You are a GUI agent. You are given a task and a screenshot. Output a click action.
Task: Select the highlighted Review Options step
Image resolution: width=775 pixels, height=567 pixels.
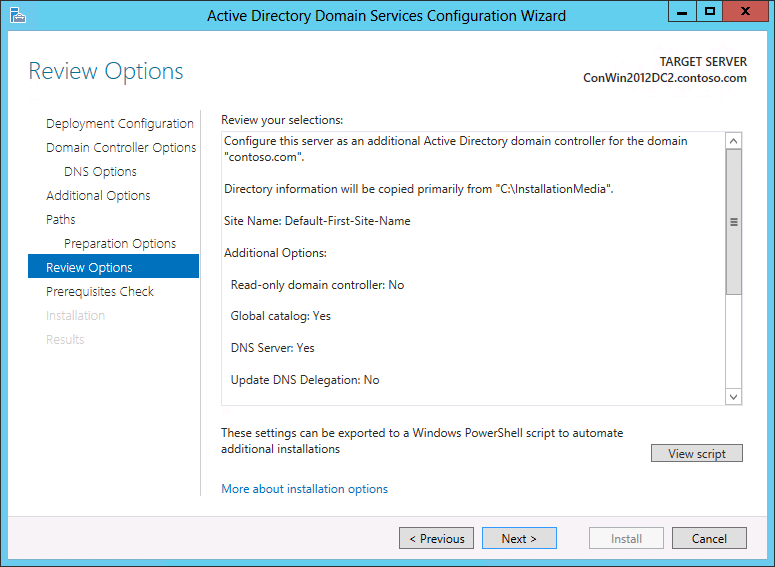[114, 266]
